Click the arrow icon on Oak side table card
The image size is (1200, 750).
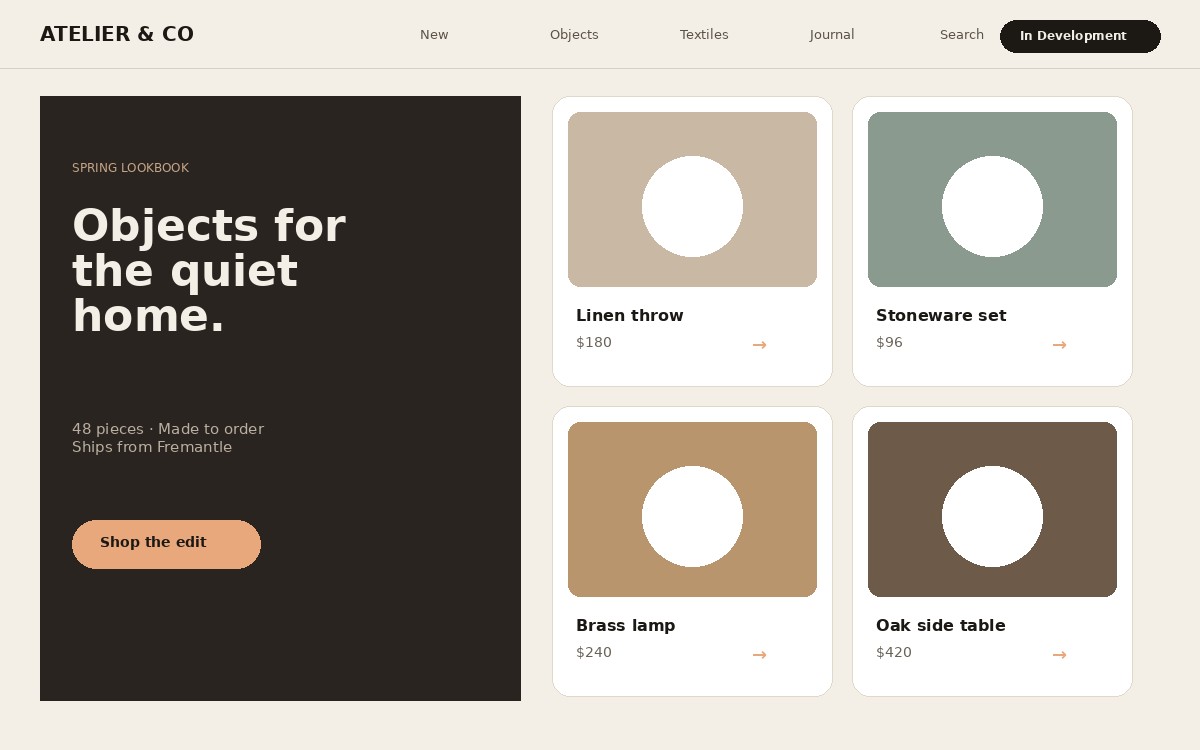1059,655
